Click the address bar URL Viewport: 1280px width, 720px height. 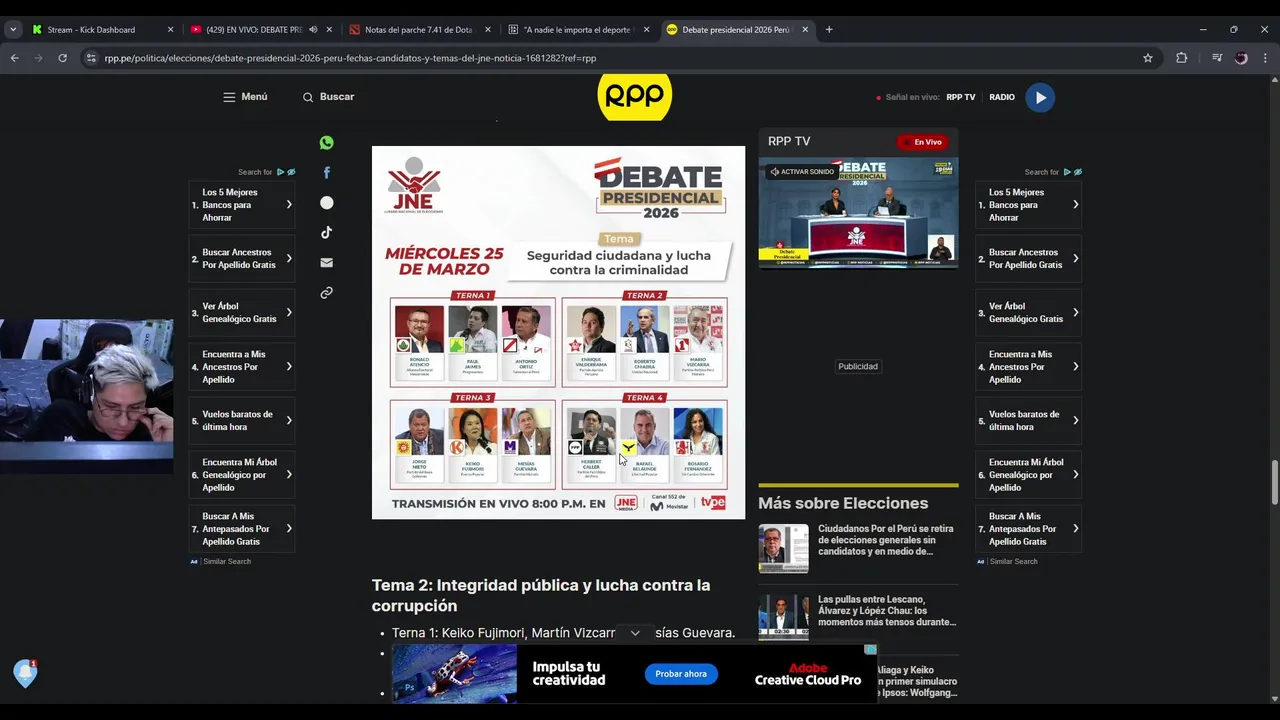[x=350, y=58]
